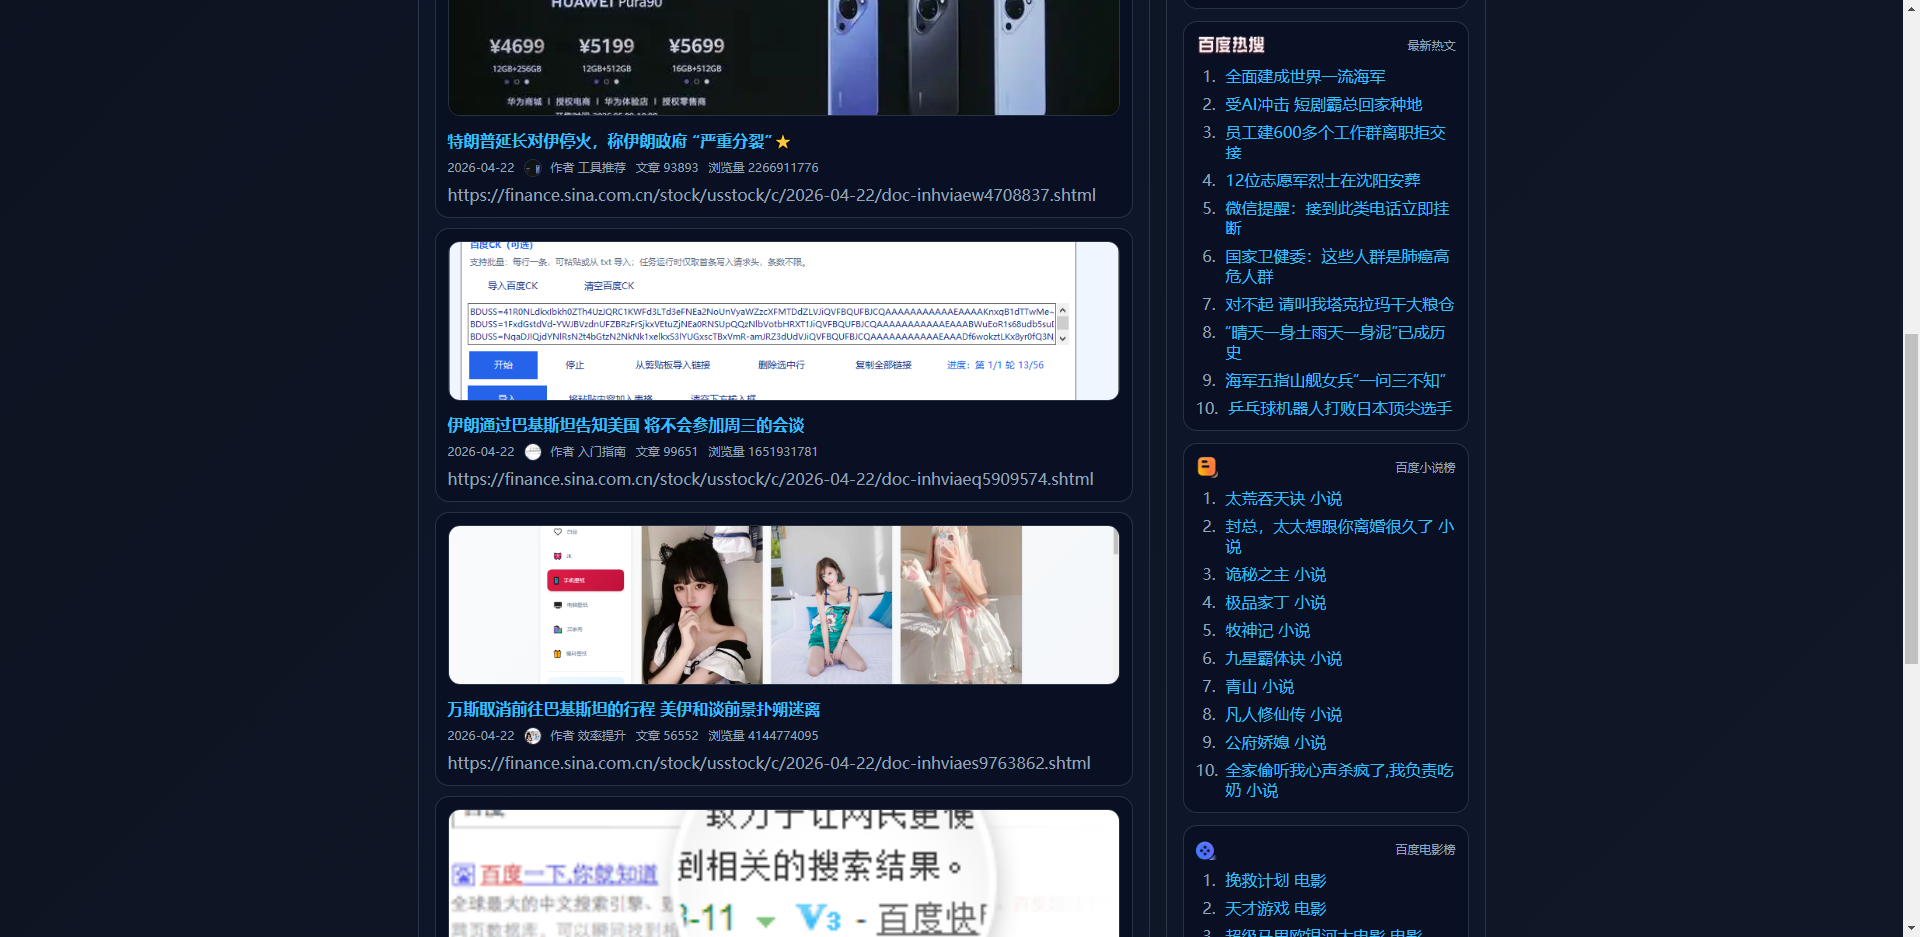The image size is (1920, 937).
Task: Open hot search item 乒乓球机器人打败日本顶尖选手
Action: pos(1339,409)
